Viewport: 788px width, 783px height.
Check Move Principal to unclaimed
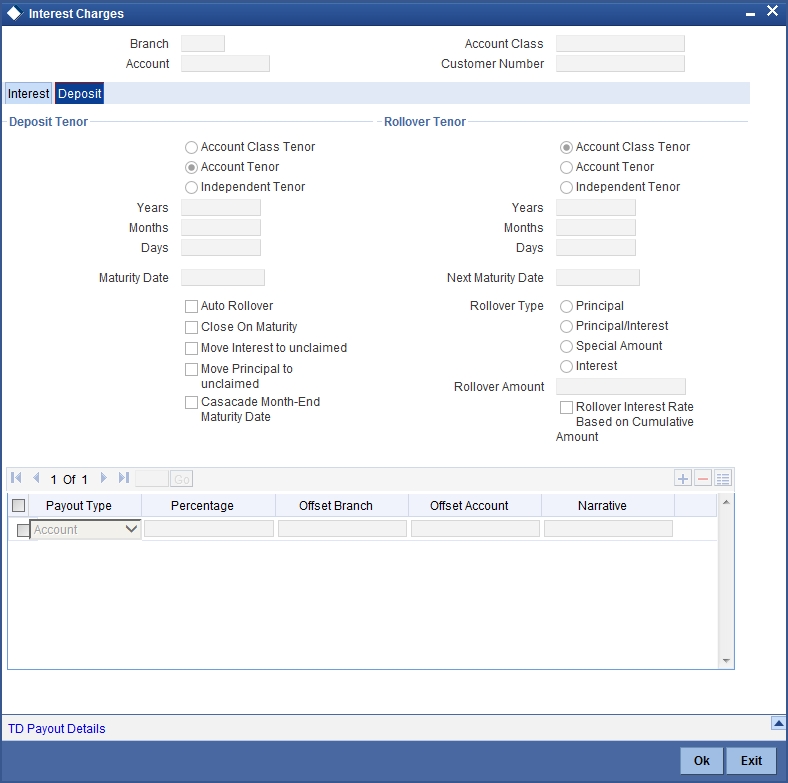(x=191, y=370)
